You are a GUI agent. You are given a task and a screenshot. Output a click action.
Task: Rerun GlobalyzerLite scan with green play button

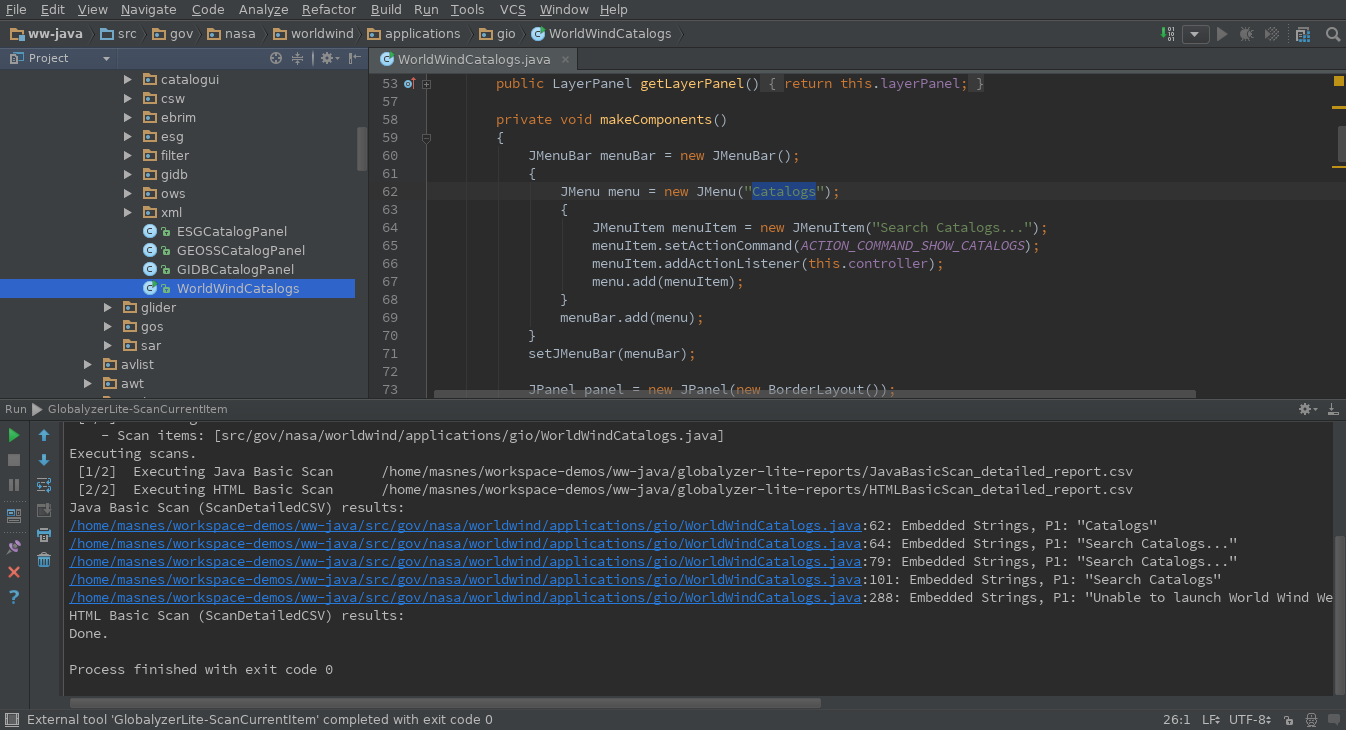coord(14,435)
